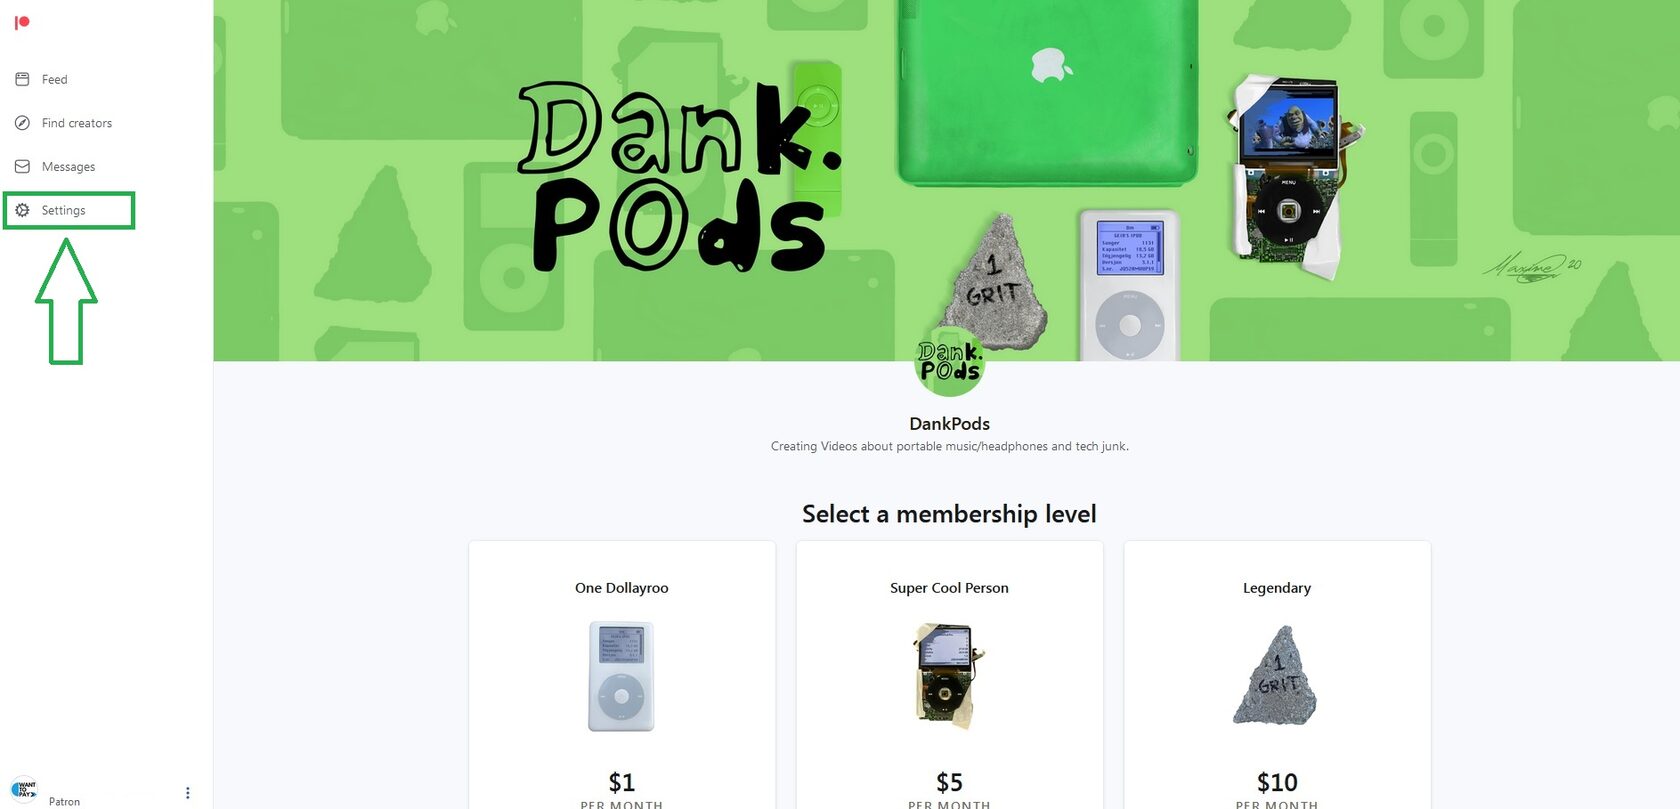Click the Settings gear icon
The image size is (1680, 809).
pyautogui.click(x=22, y=210)
